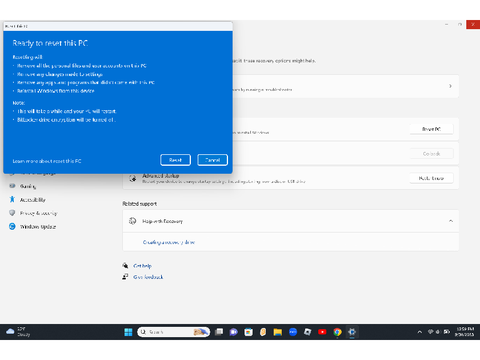Open Task View from the taskbar
480x360 pixels.
[219, 332]
